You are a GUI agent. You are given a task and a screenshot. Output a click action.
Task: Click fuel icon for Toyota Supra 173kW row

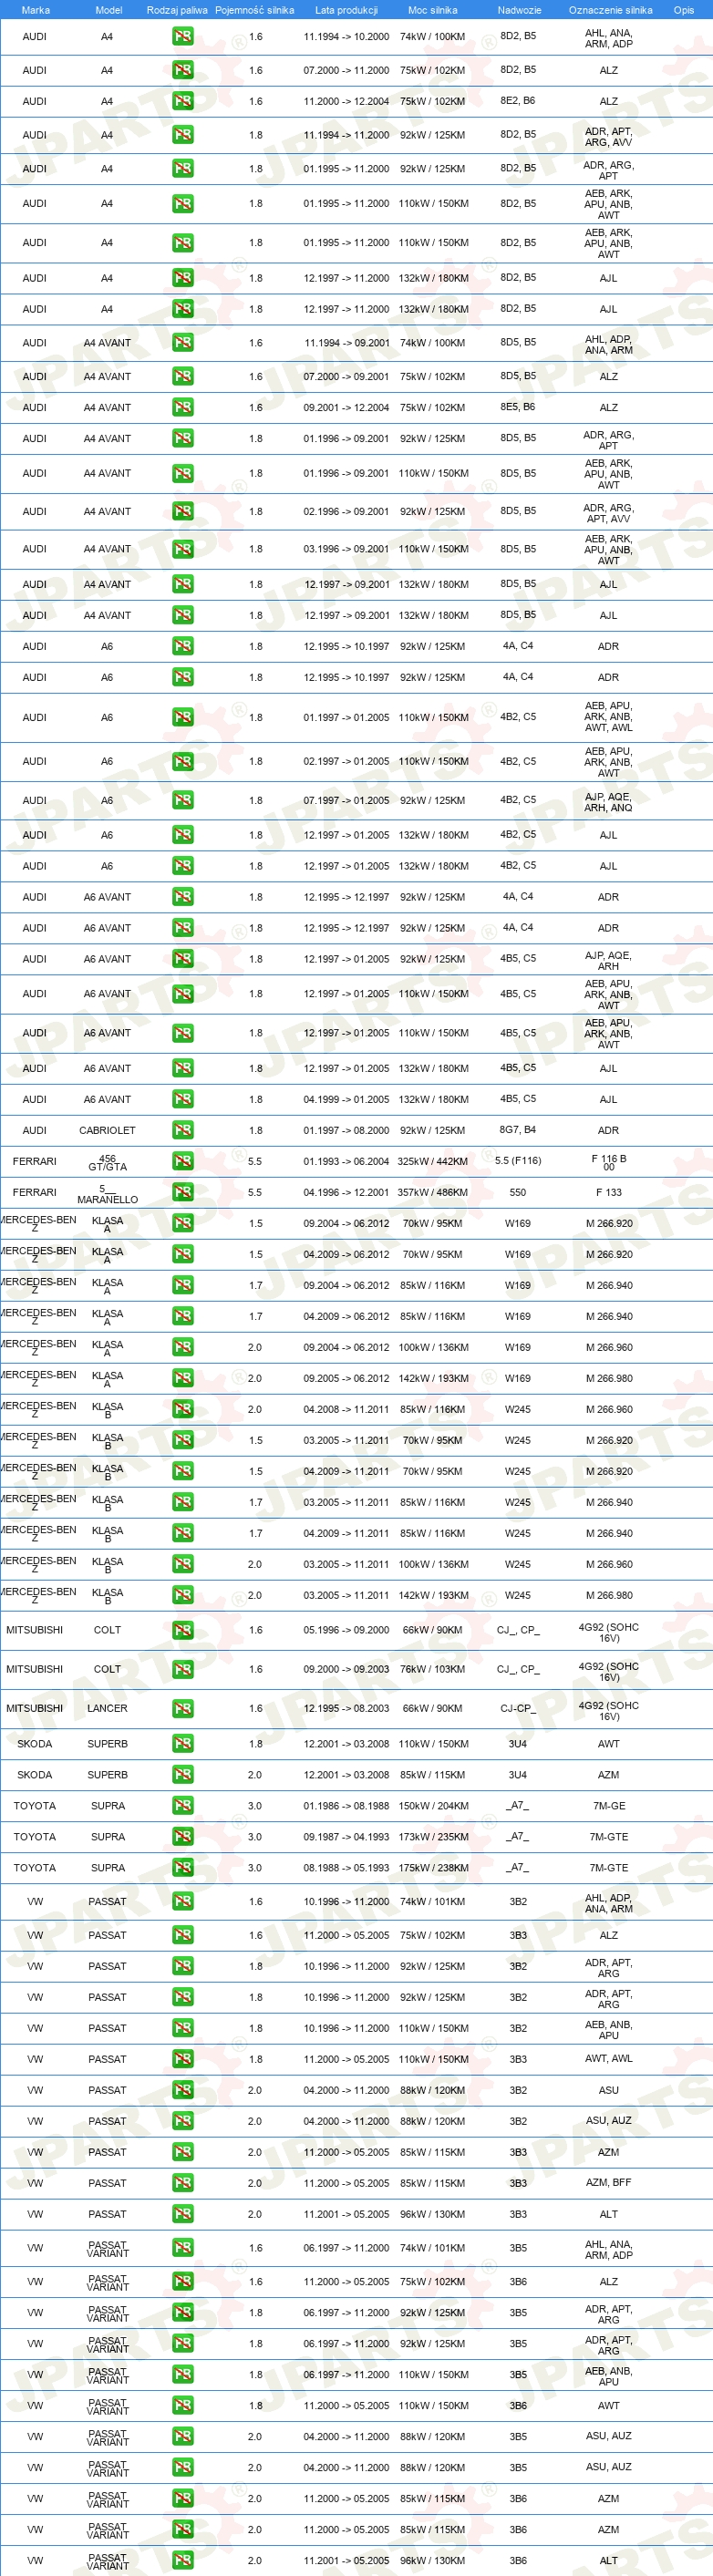[183, 1836]
